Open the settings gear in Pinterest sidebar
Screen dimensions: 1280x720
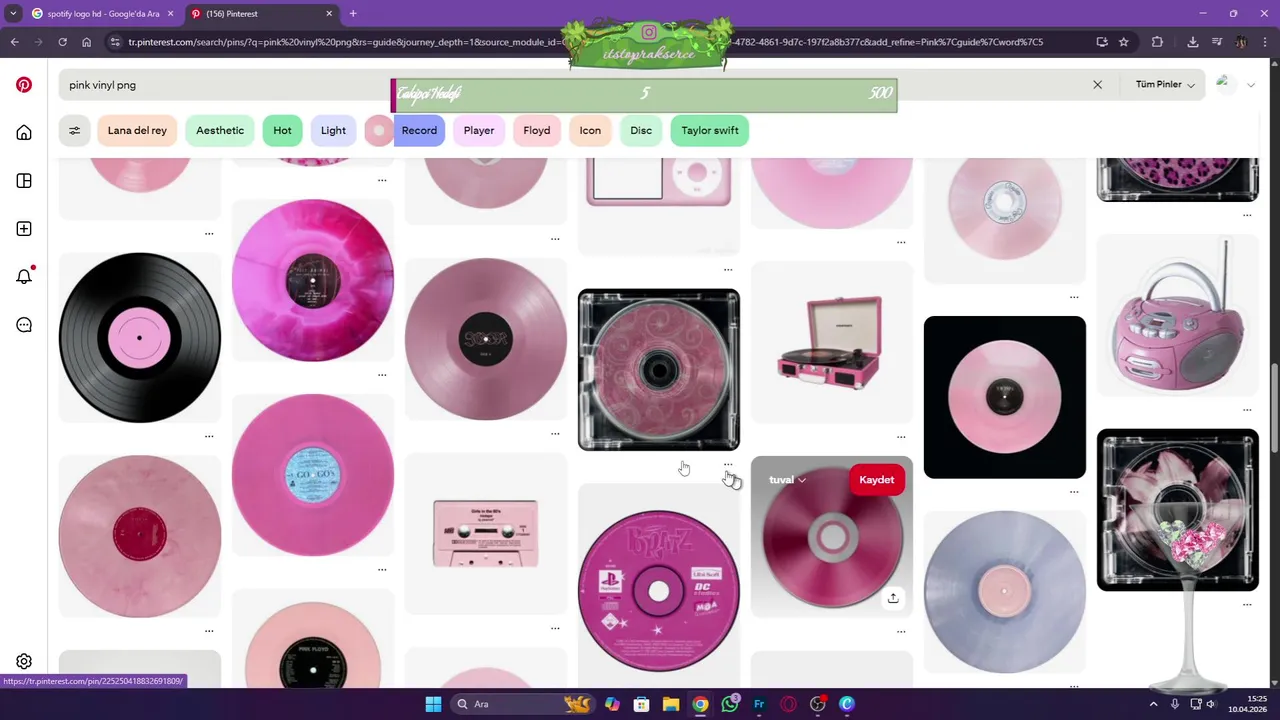24,662
